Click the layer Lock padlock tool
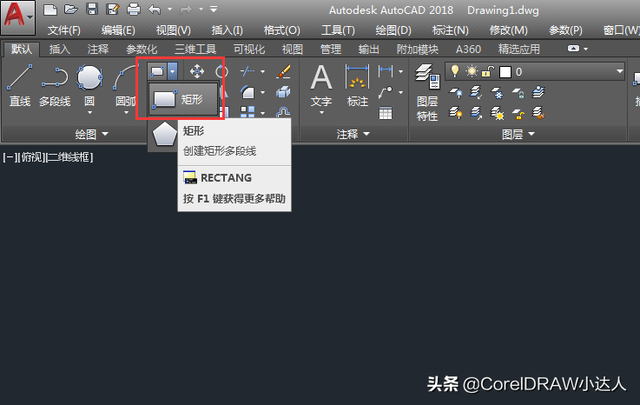This screenshot has height=405, width=640. pos(518,93)
